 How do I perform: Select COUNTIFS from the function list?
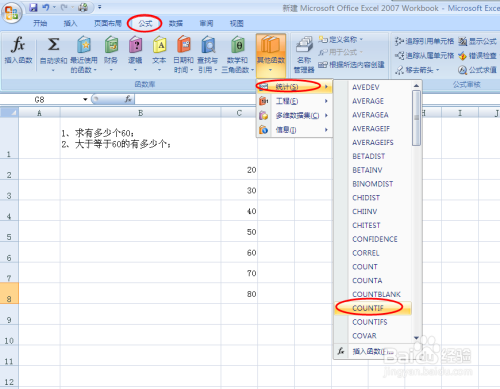pyautogui.click(x=373, y=322)
